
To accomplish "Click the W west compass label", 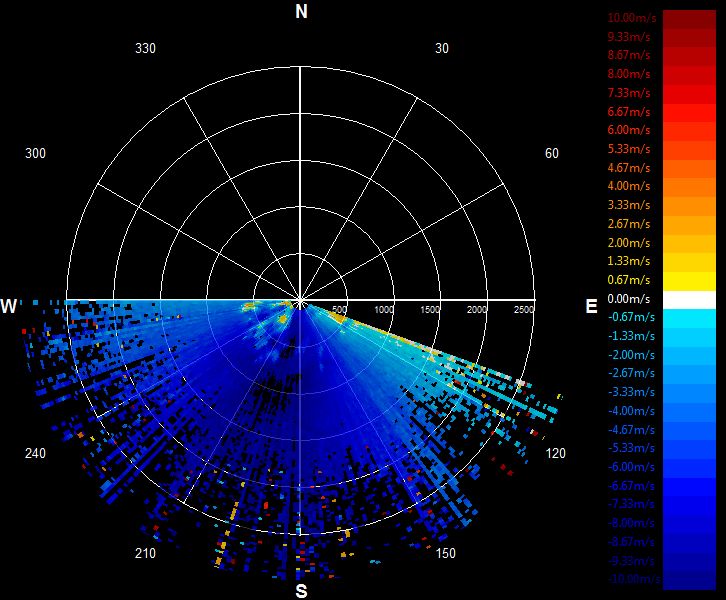I will click(x=9, y=306).
